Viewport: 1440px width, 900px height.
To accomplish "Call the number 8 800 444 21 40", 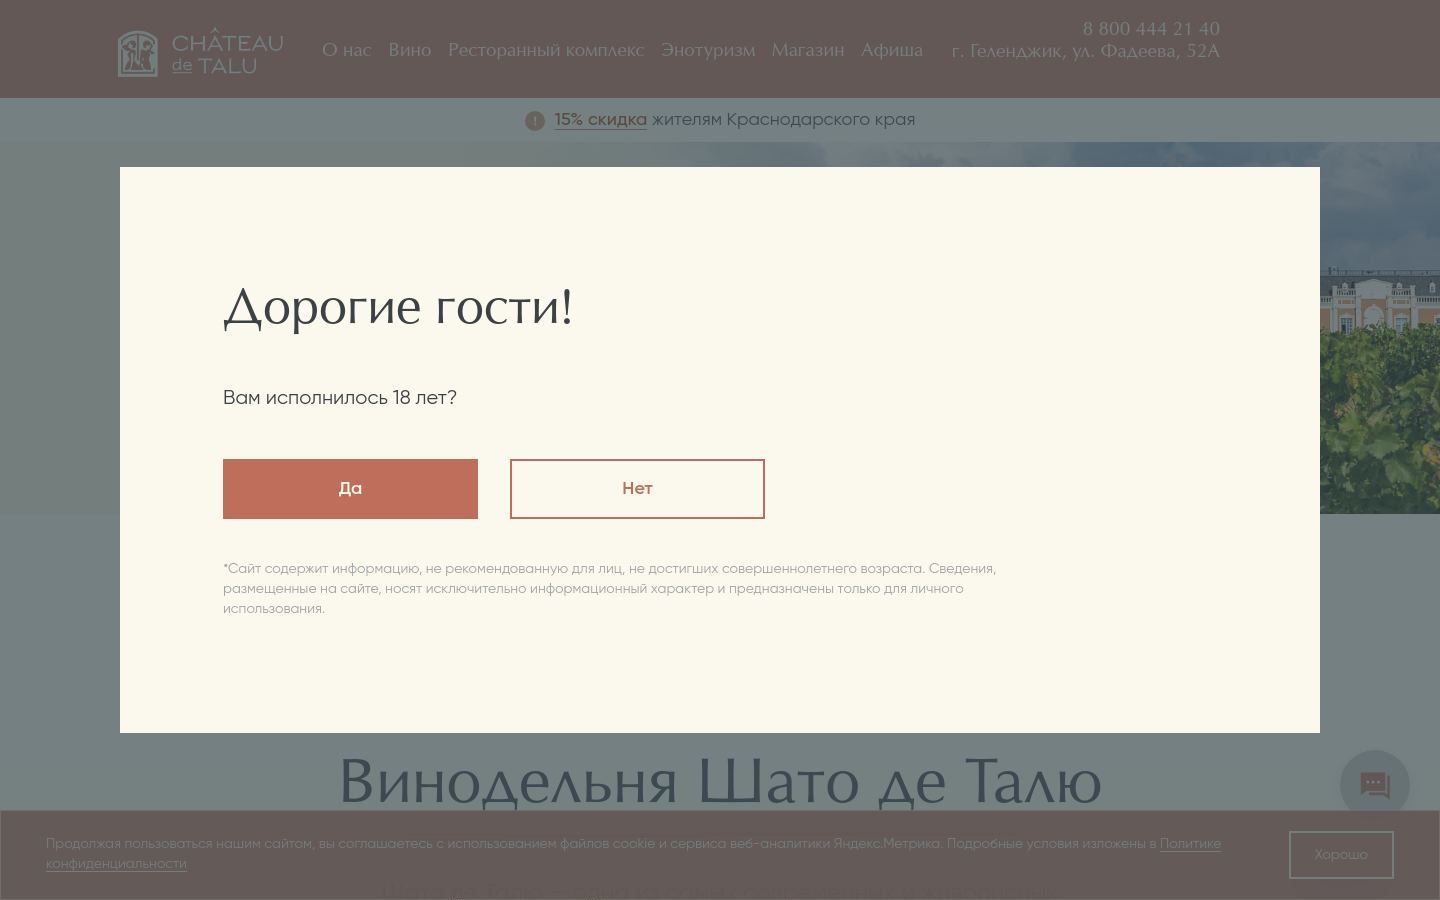I will (x=1151, y=28).
